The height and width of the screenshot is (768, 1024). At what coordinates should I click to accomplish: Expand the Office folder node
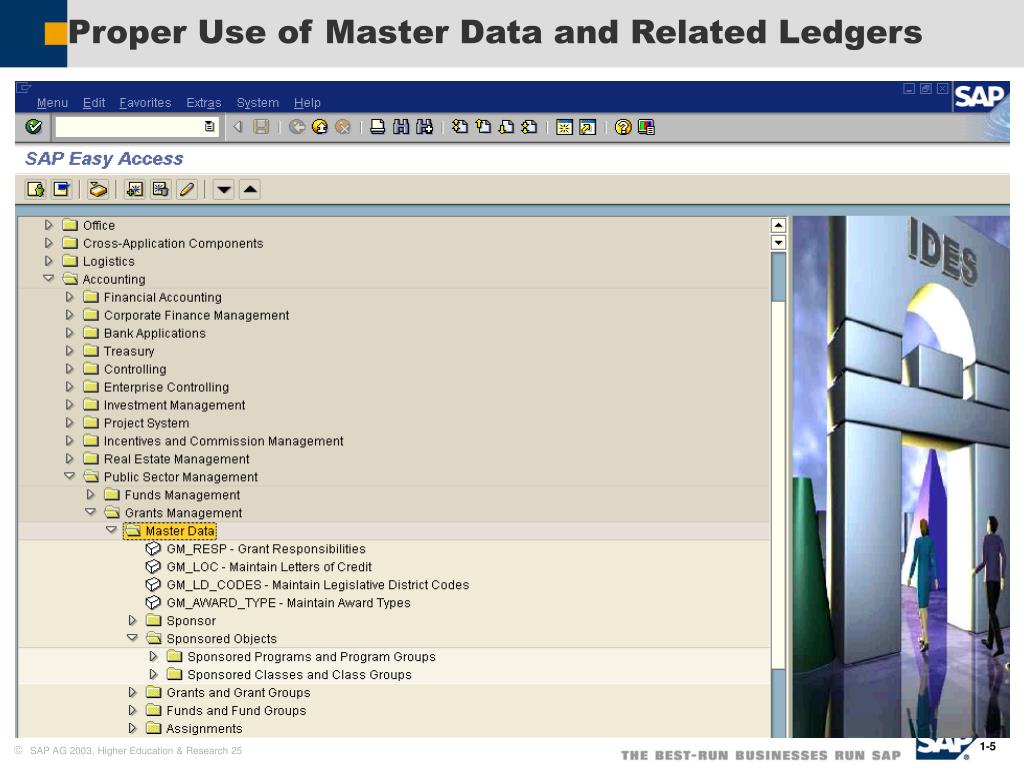pyautogui.click(x=48, y=225)
